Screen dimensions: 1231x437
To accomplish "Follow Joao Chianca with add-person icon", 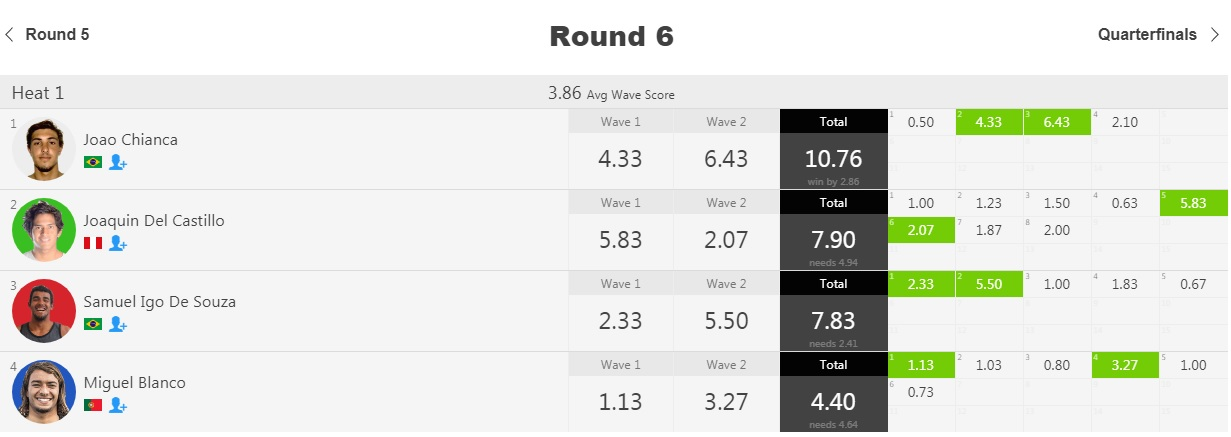I will [x=117, y=162].
